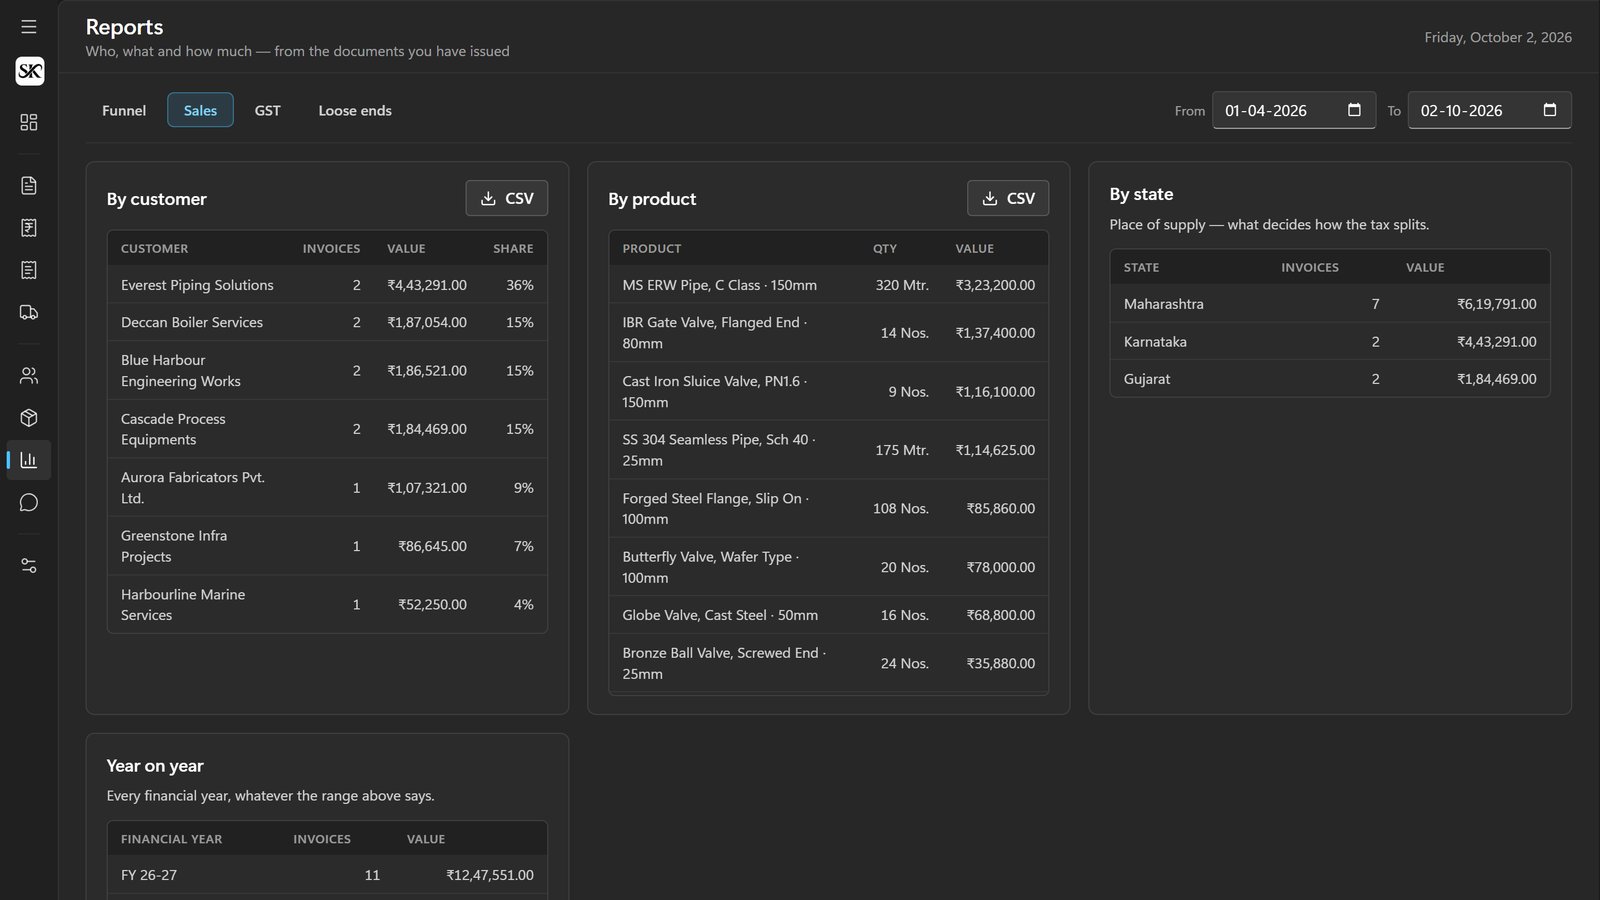Select the Deccan Boiler Services row
Viewport: 1600px width, 900px height.
coord(327,322)
